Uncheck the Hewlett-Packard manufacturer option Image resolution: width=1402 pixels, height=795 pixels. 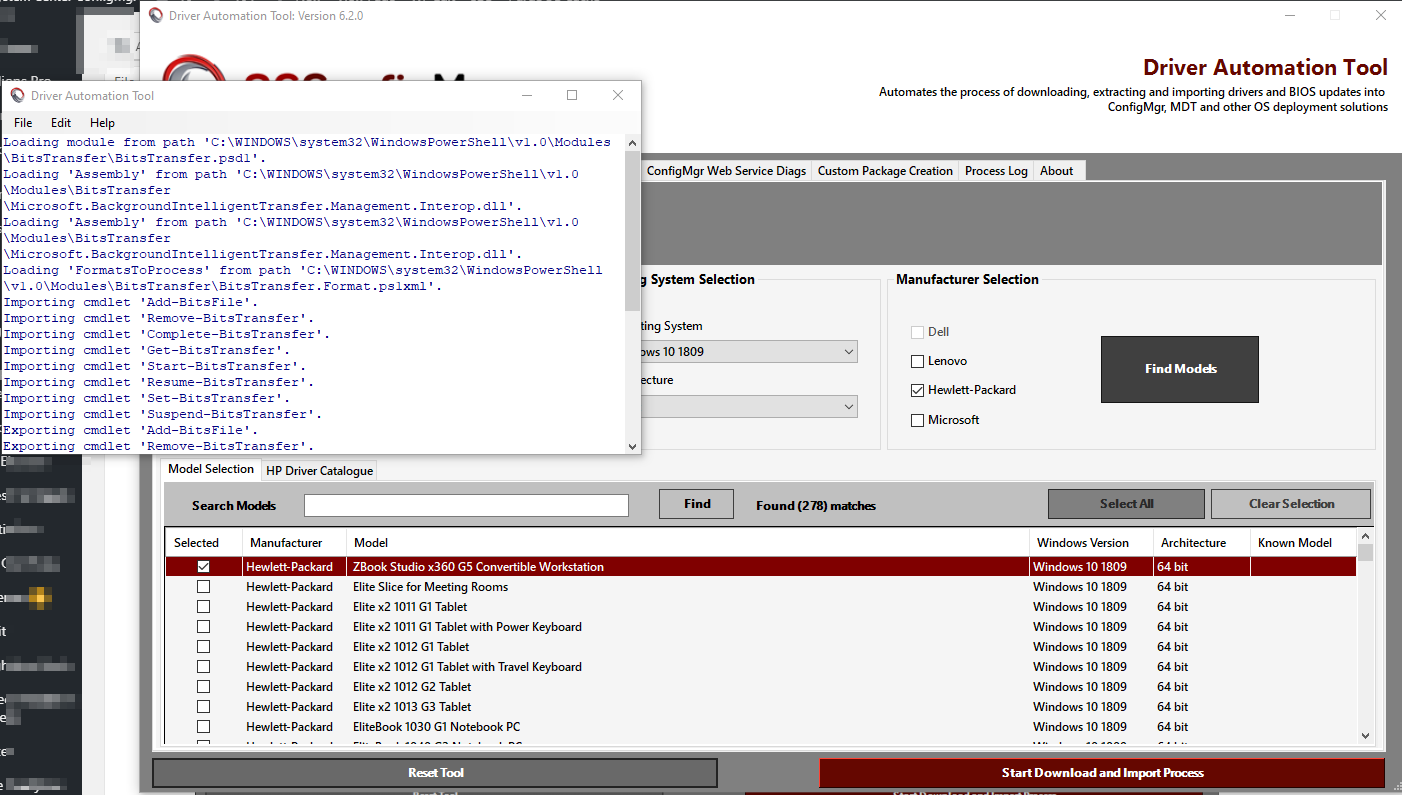[916, 390]
